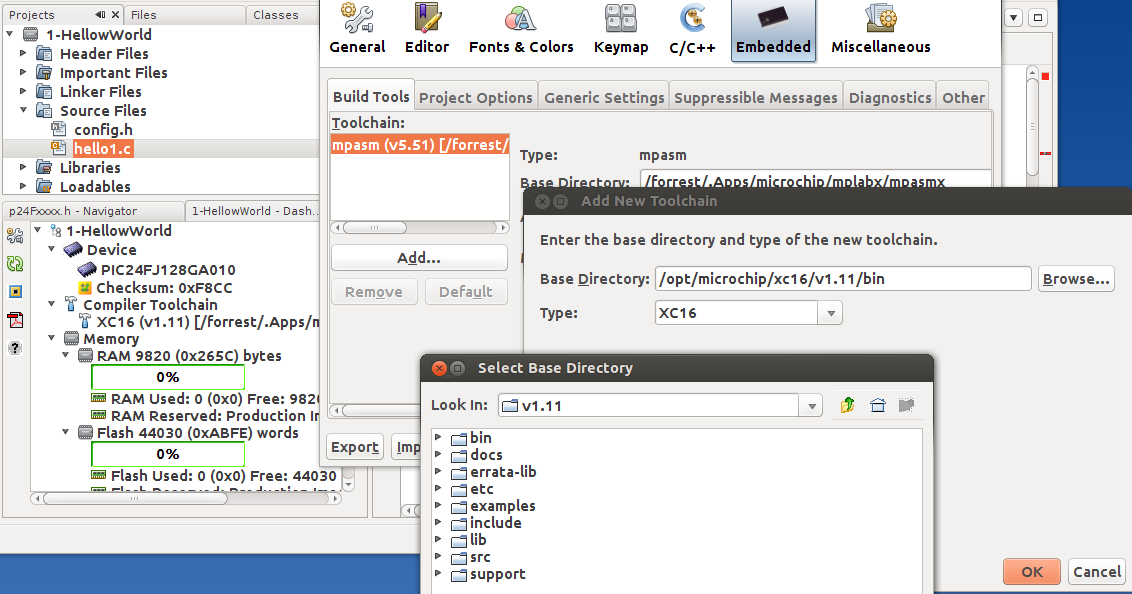Expand the Important Files folder
The image size is (1132, 594).
click(23, 72)
